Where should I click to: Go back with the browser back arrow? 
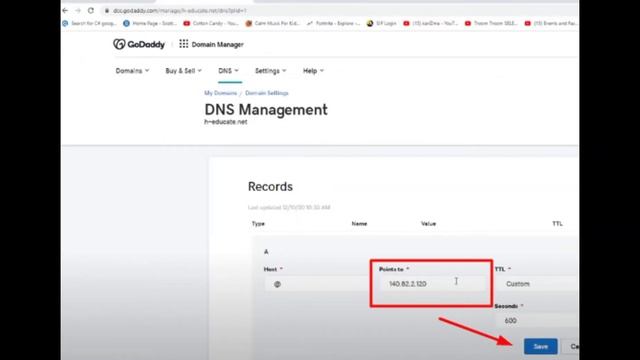point(65,11)
